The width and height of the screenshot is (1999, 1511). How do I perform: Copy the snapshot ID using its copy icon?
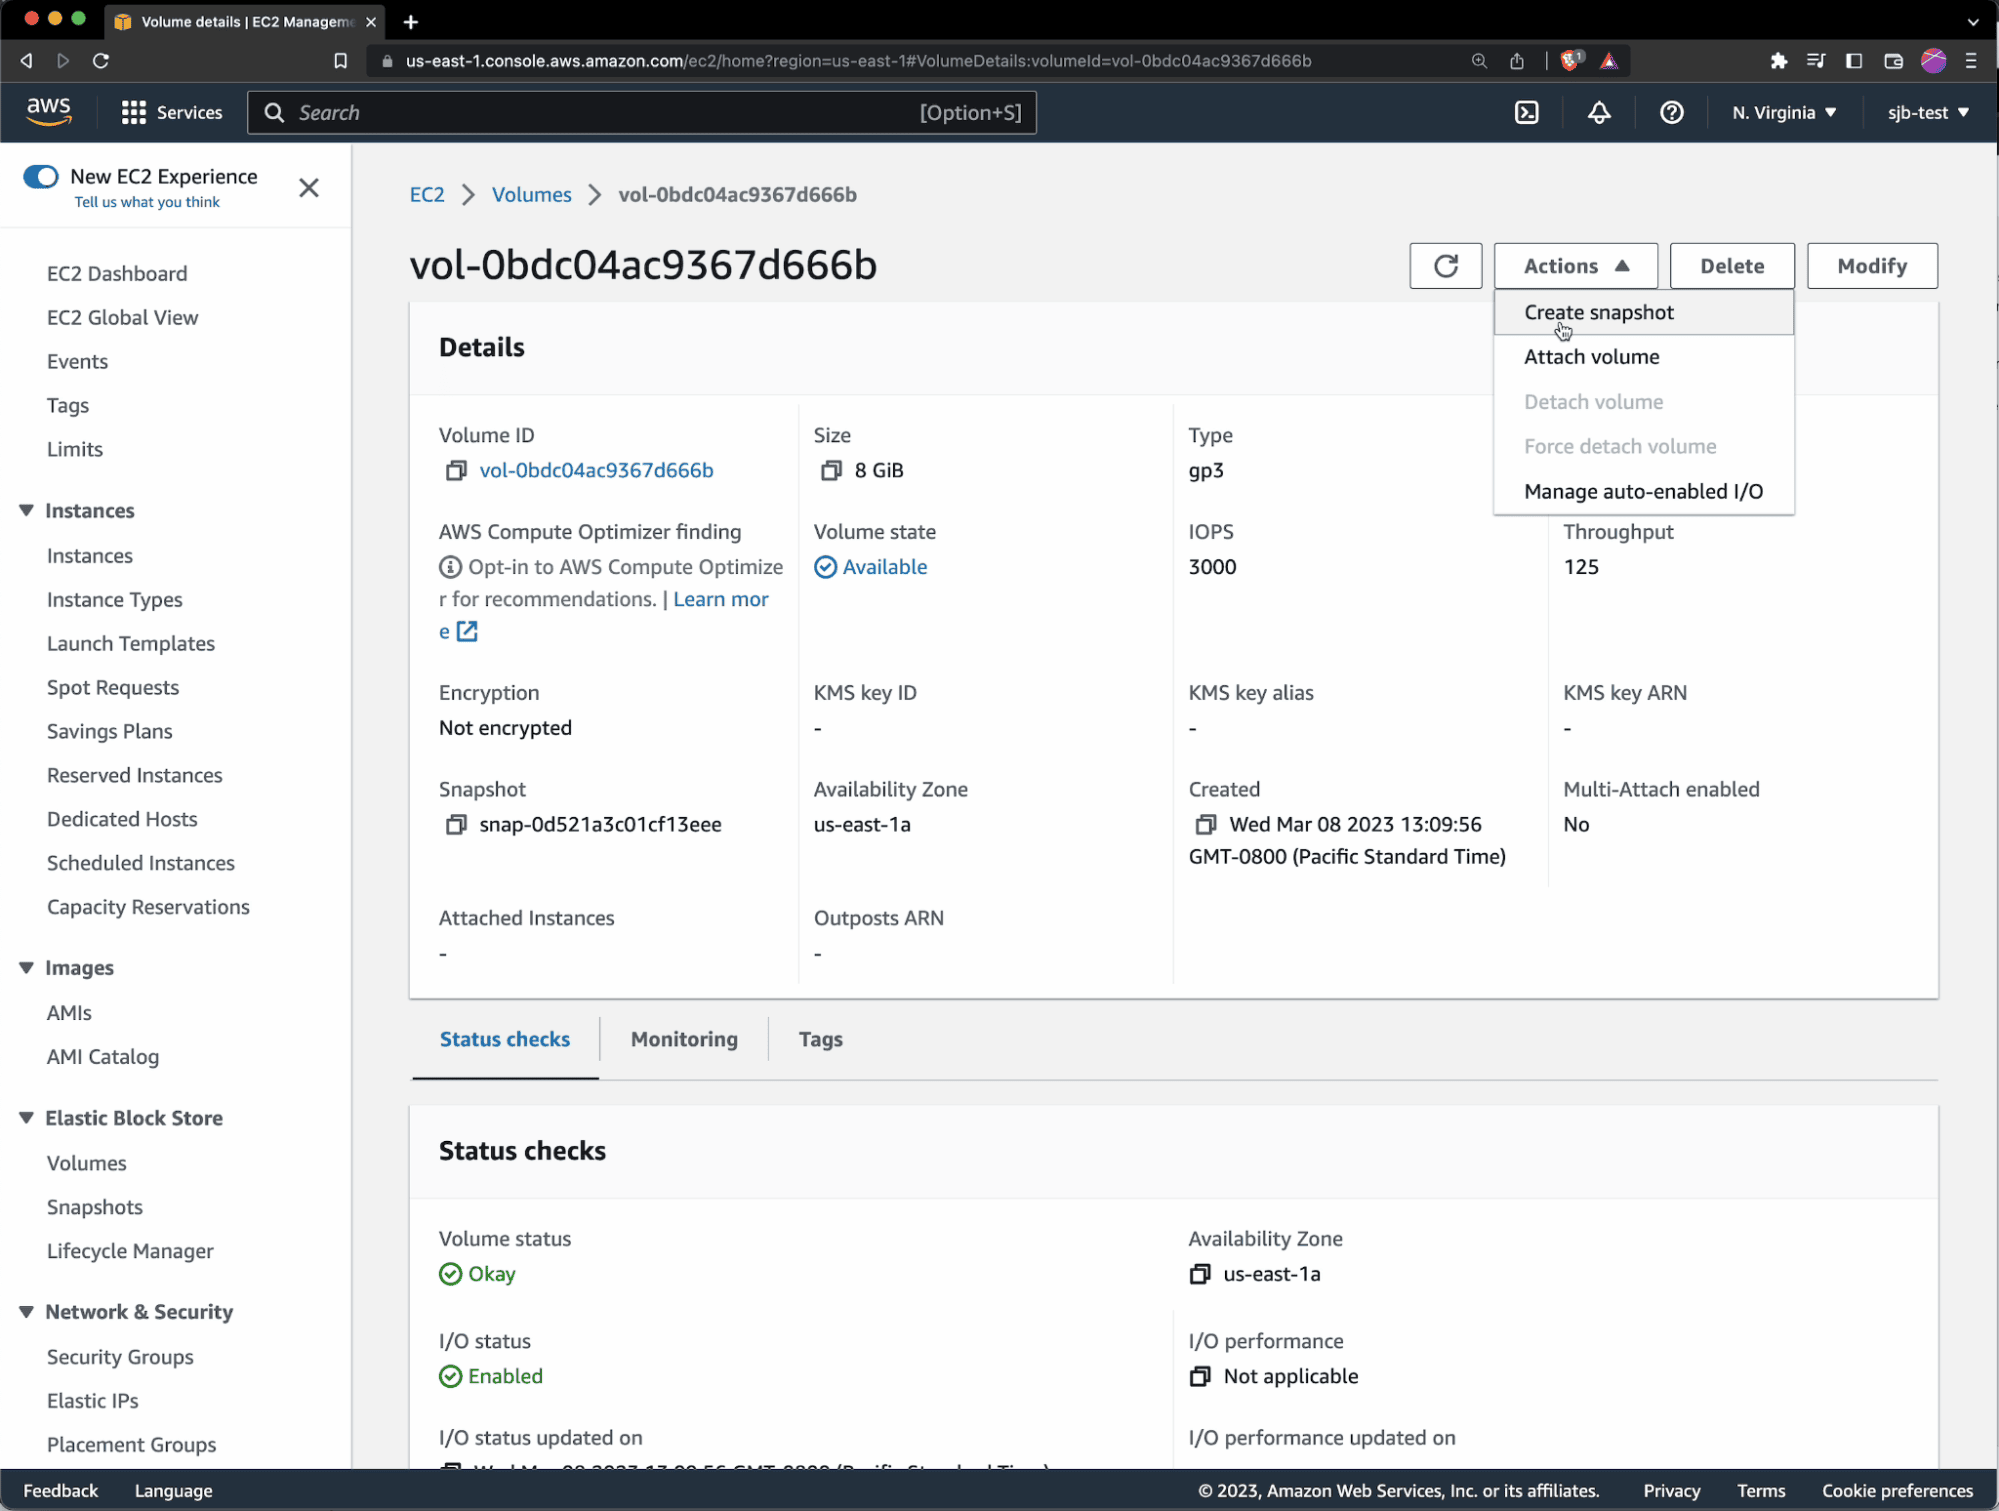coord(456,824)
